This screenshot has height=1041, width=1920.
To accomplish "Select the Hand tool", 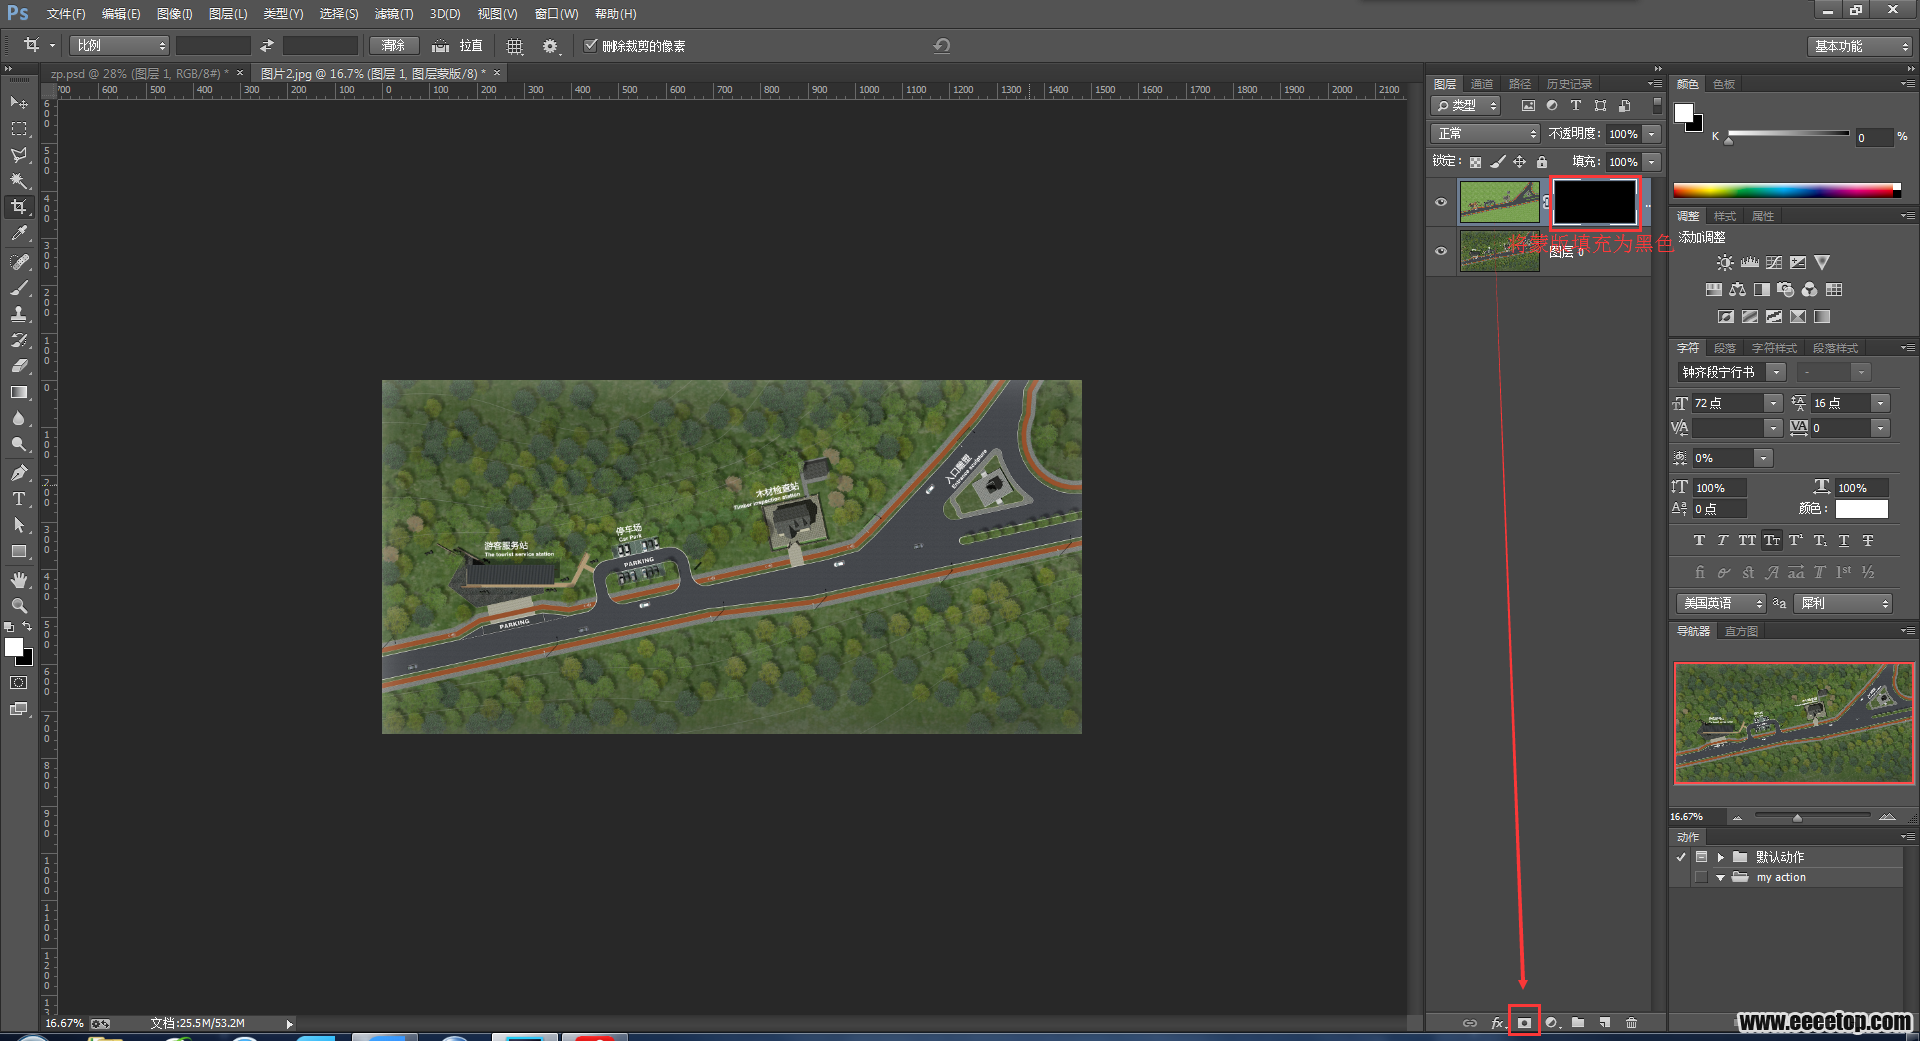I will [19, 580].
